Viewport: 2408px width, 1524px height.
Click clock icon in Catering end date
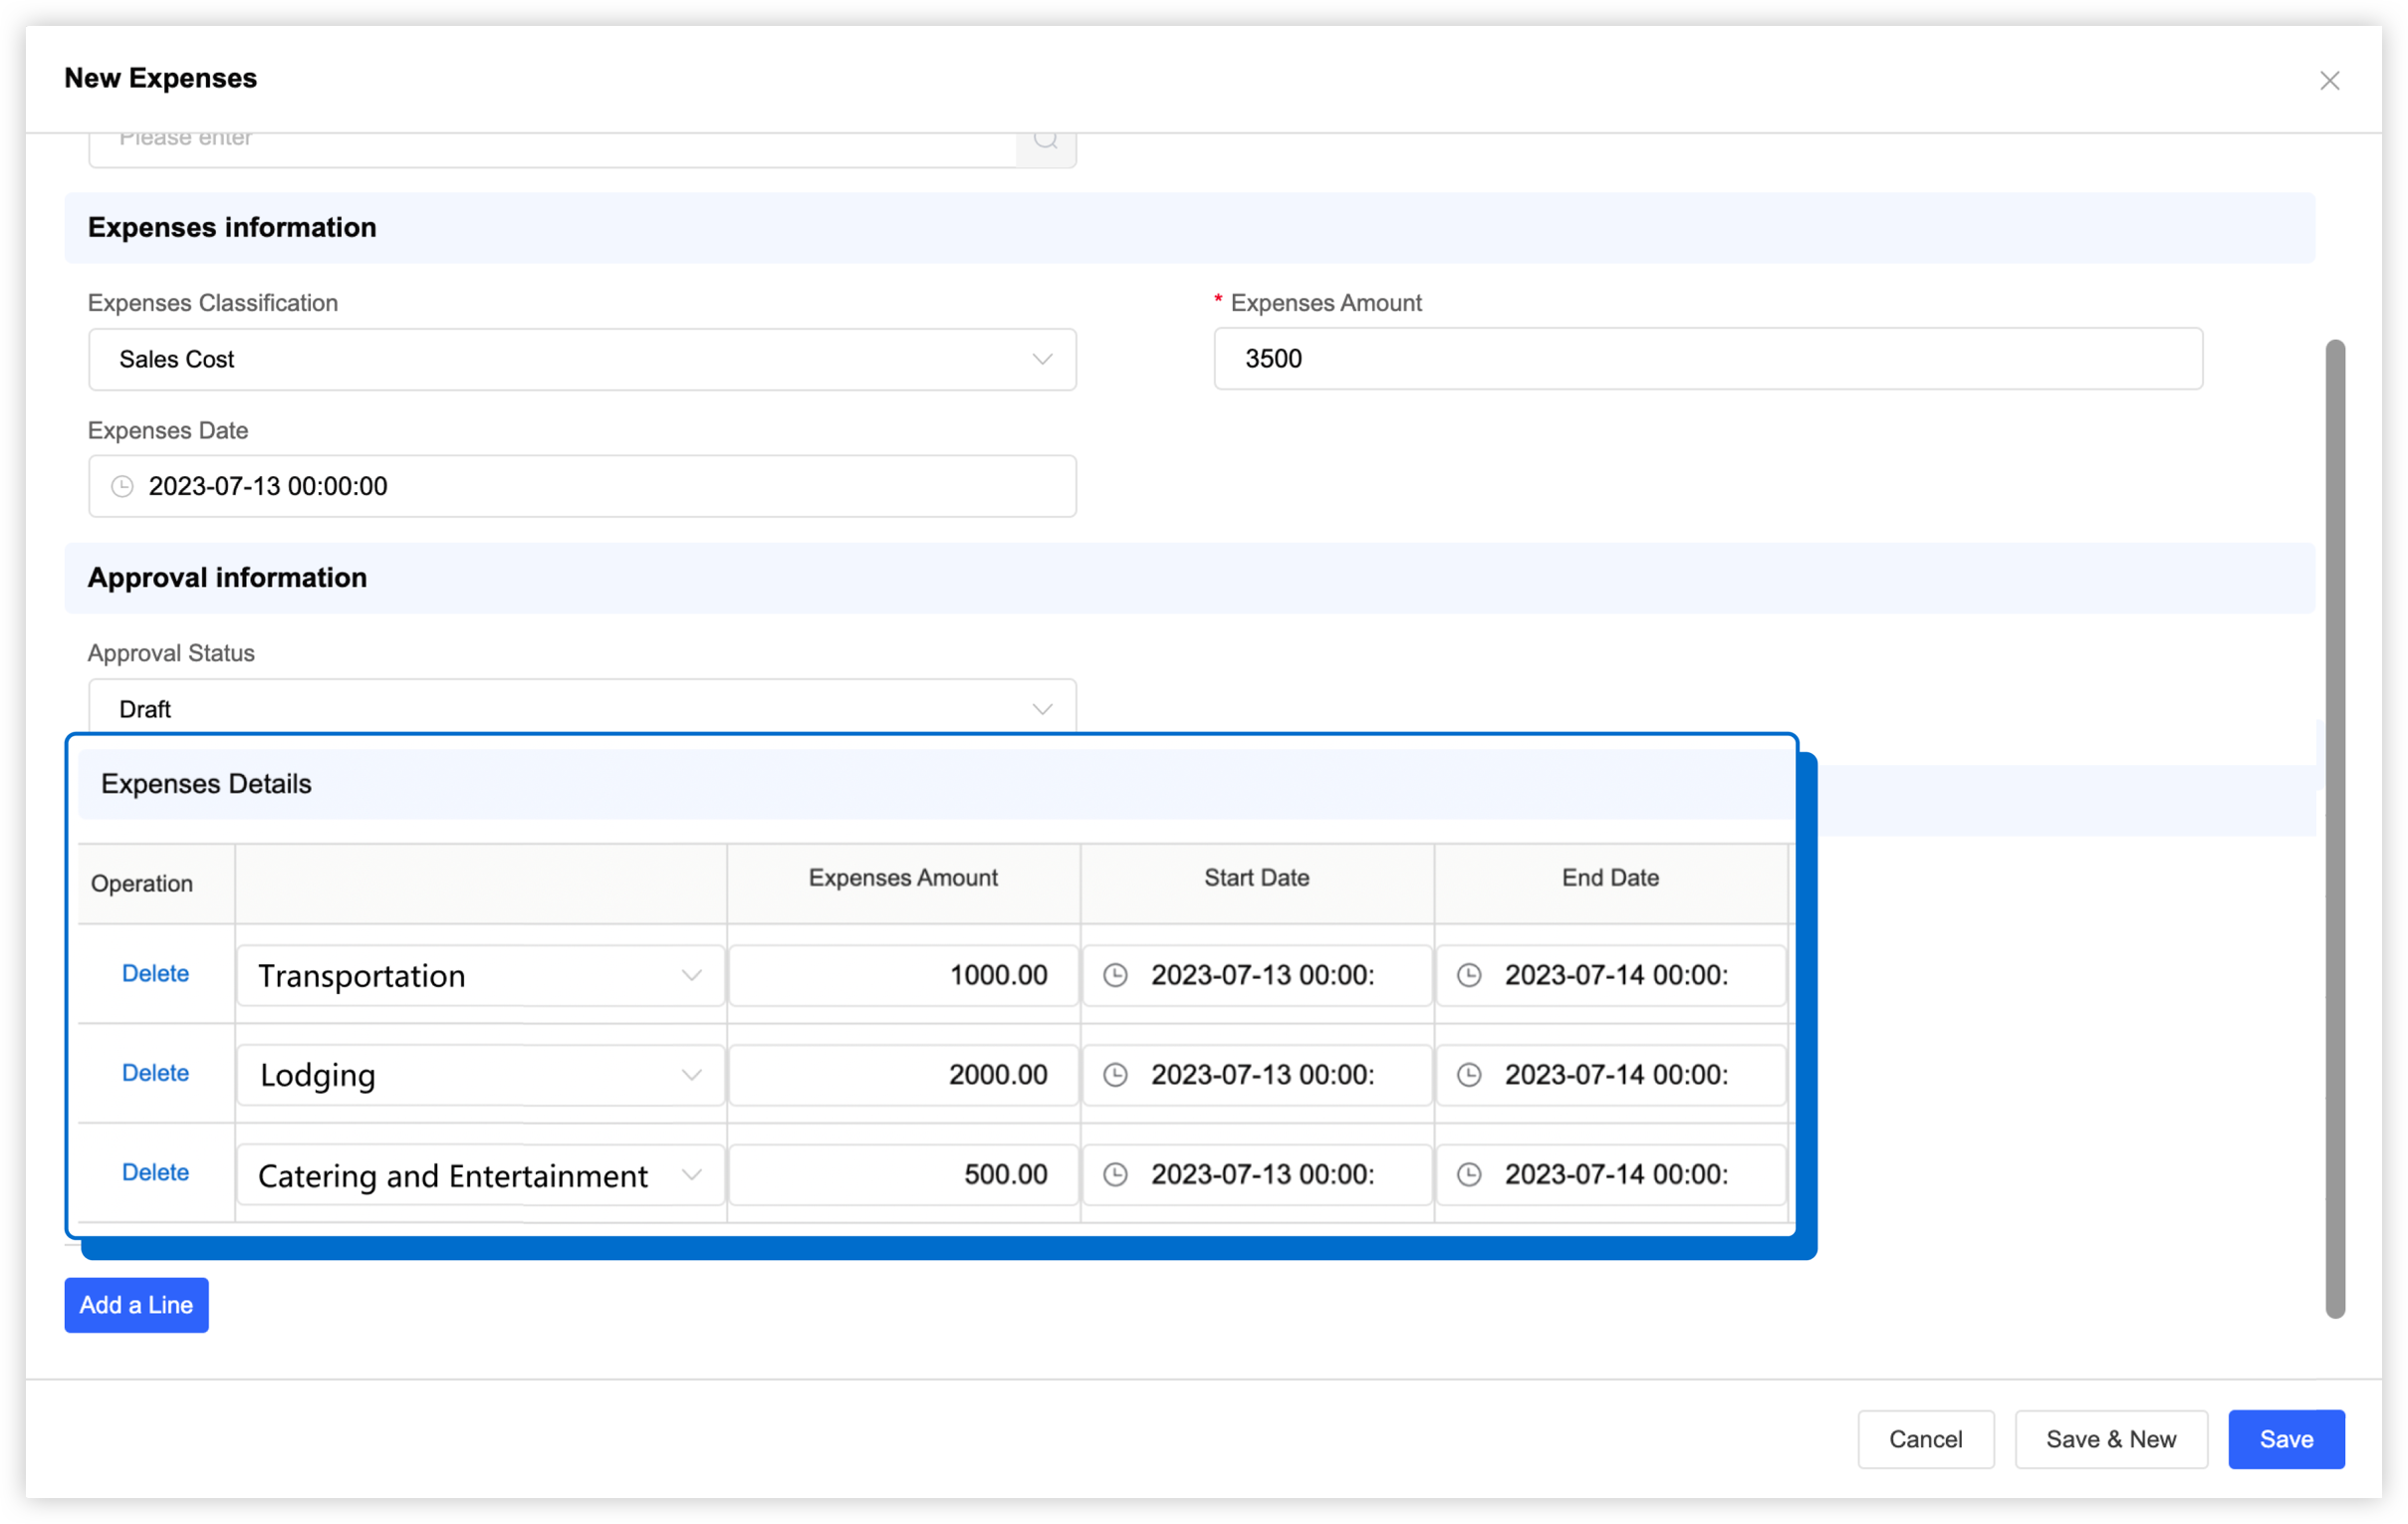[1469, 1174]
